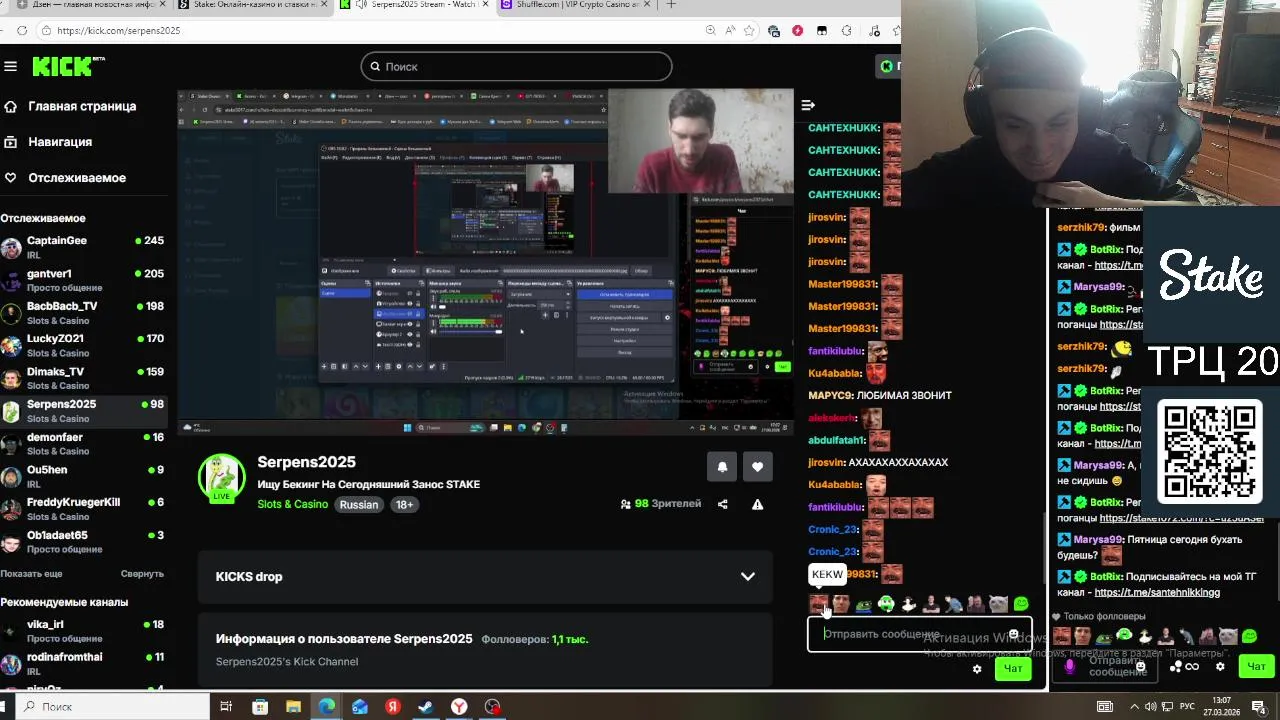Click the green Чат send button
The image size is (1280, 720).
click(1013, 669)
